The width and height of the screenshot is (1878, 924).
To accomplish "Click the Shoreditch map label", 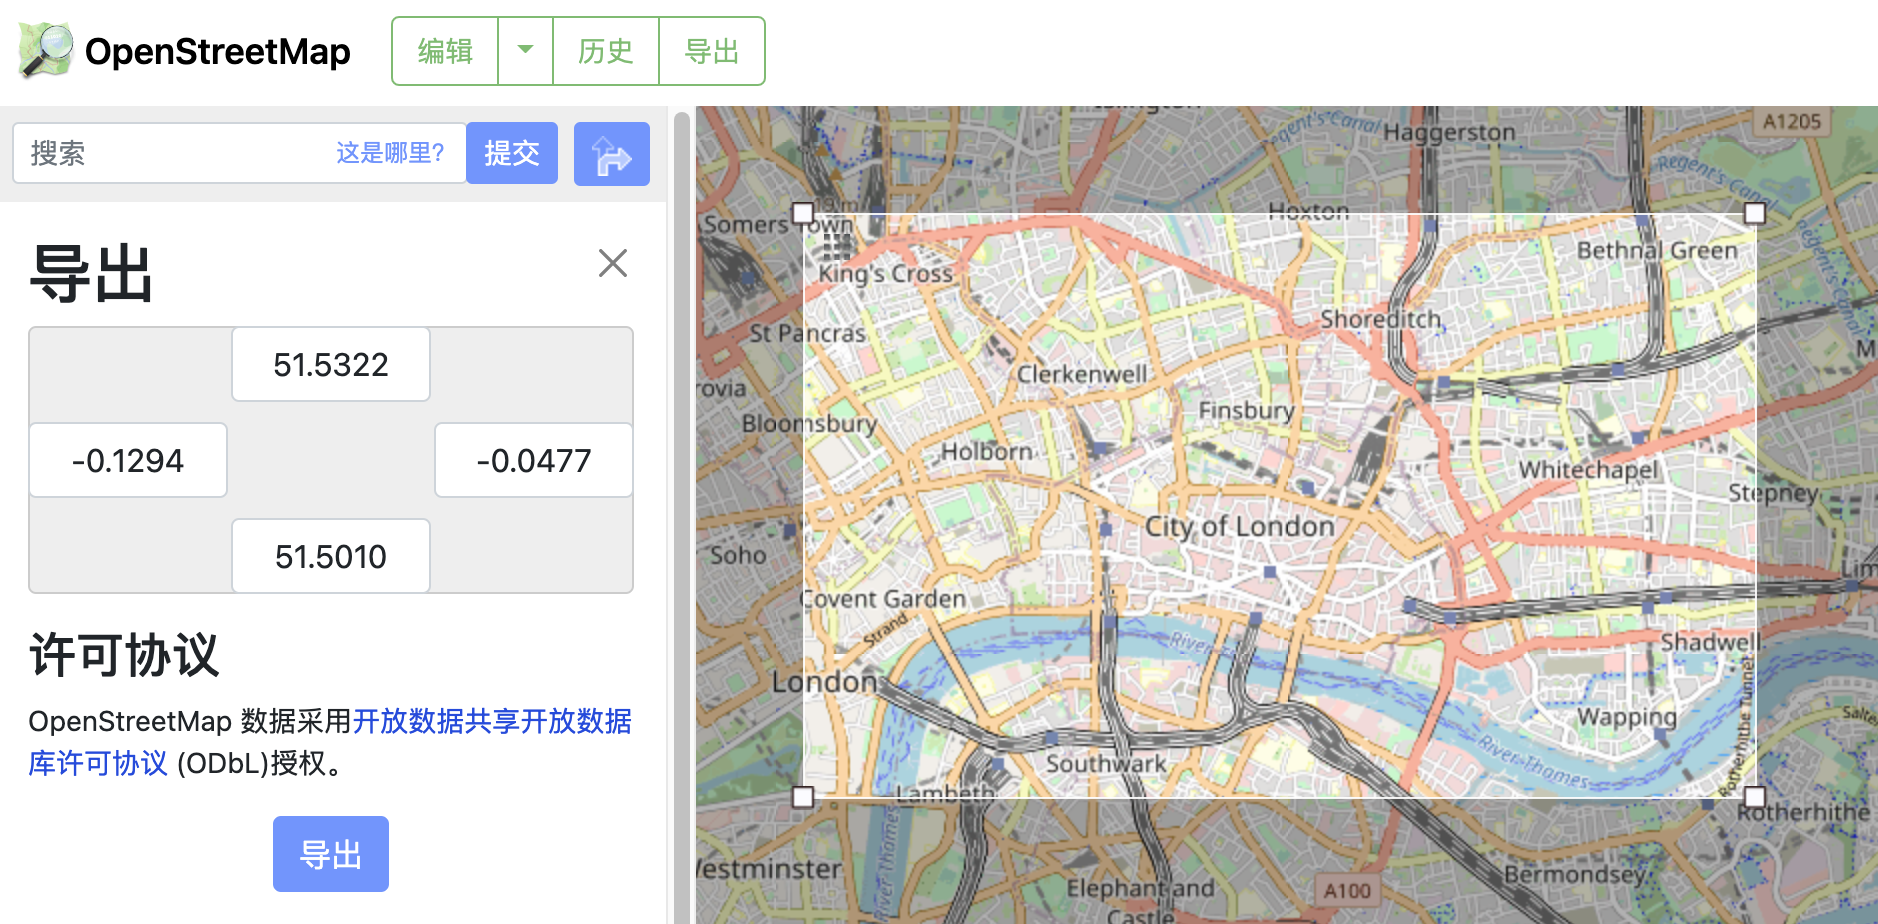I will coord(1381,319).
